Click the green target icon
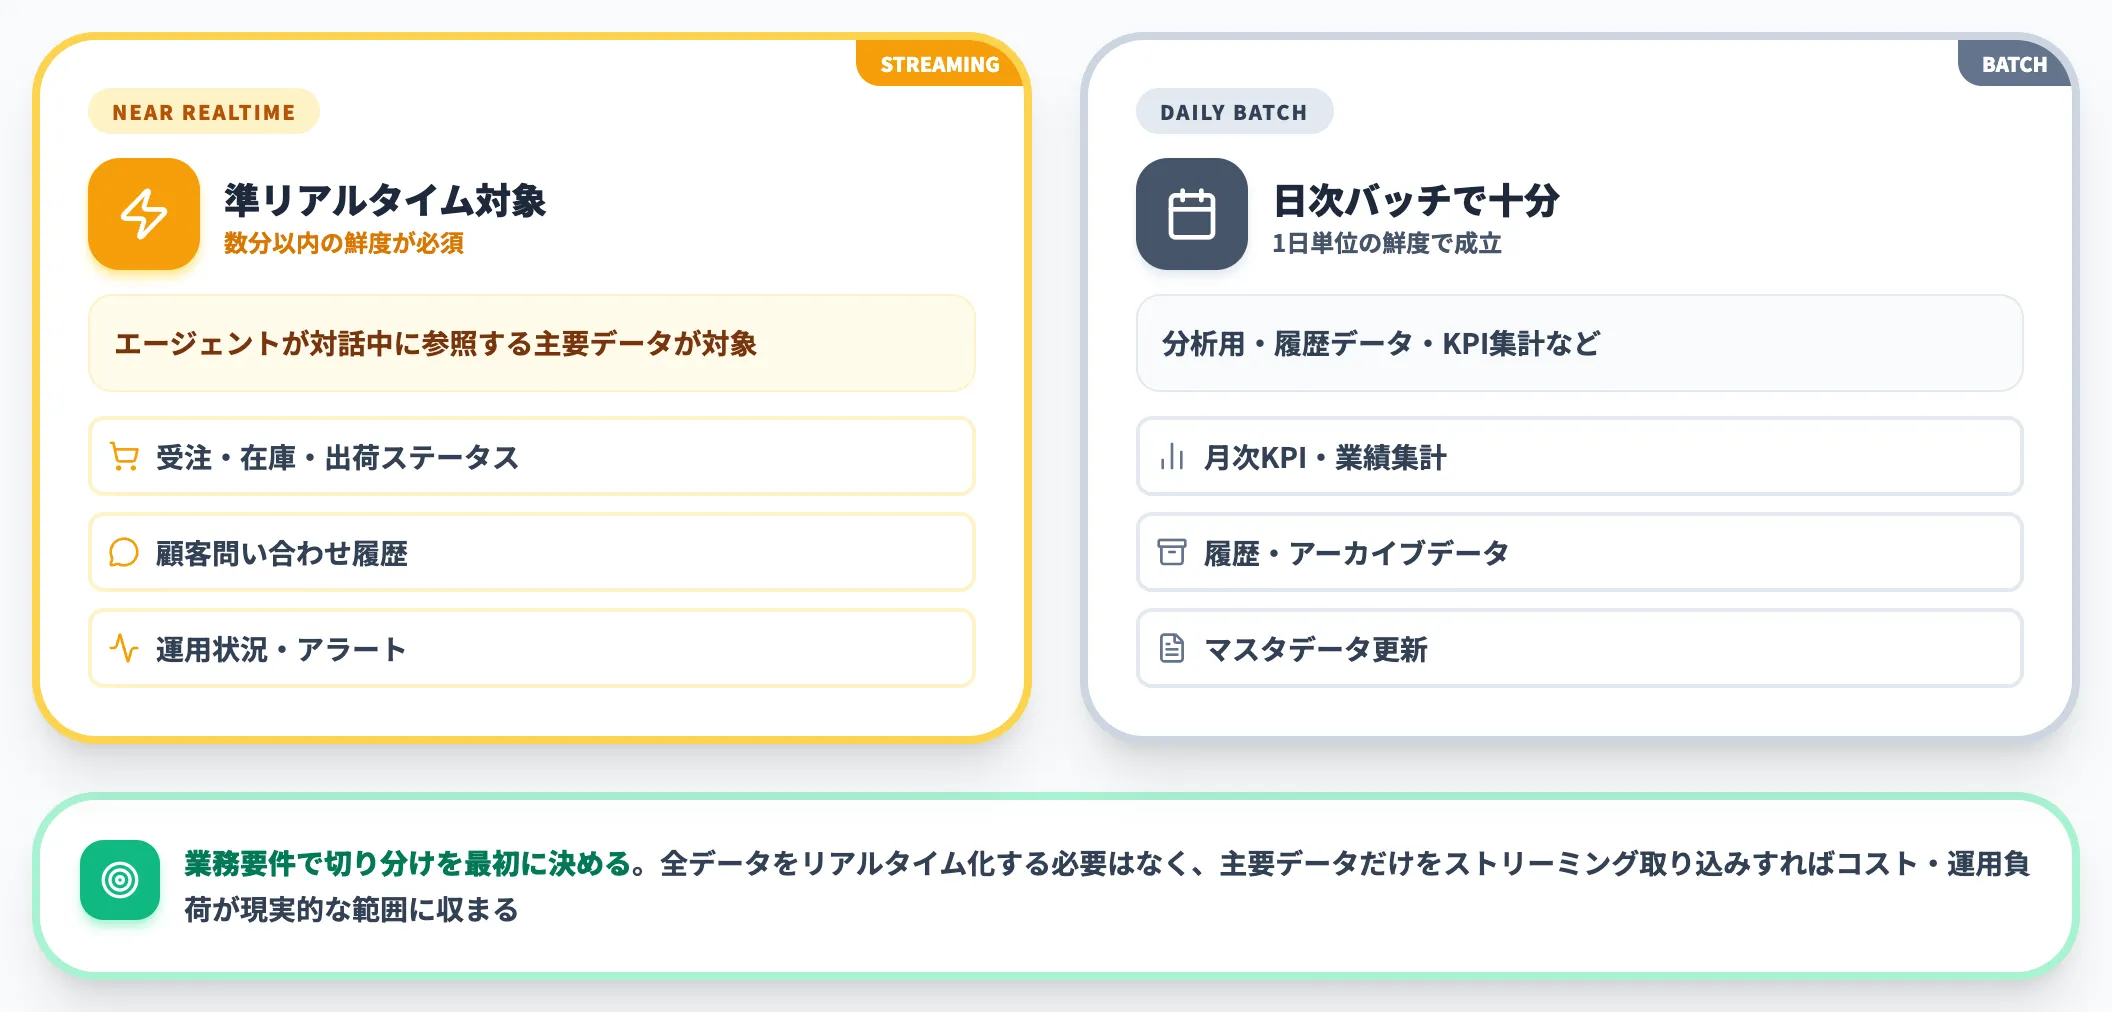The height and width of the screenshot is (1012, 2112). 120,880
